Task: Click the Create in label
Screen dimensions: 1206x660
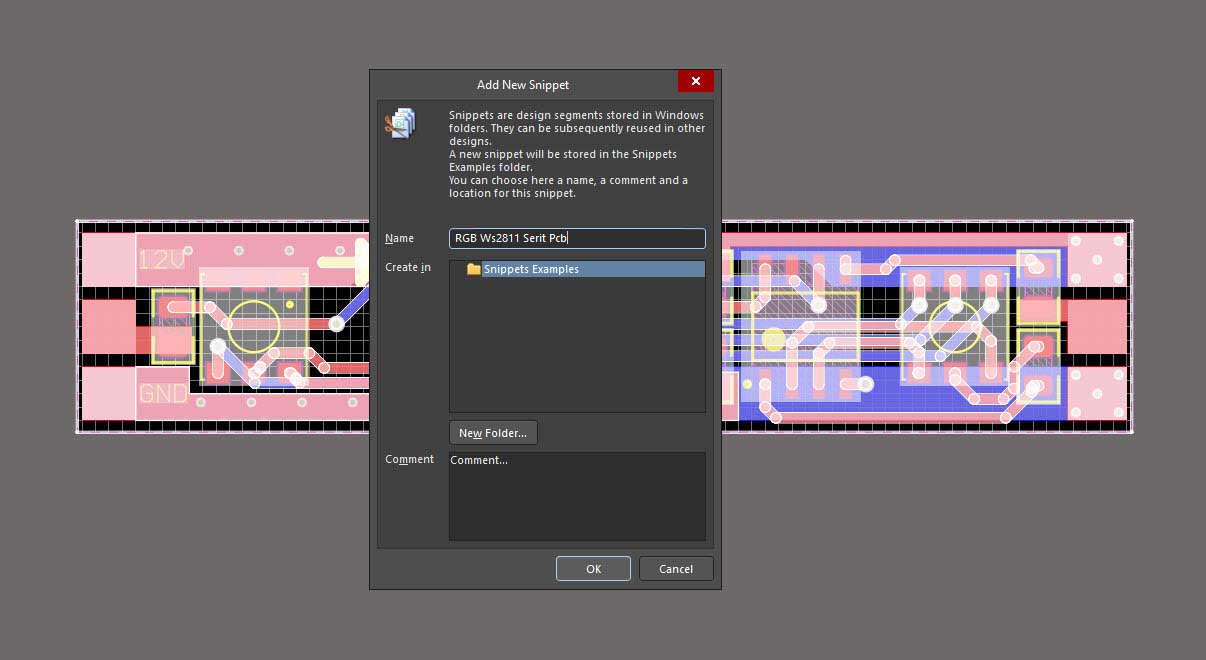Action: (408, 268)
